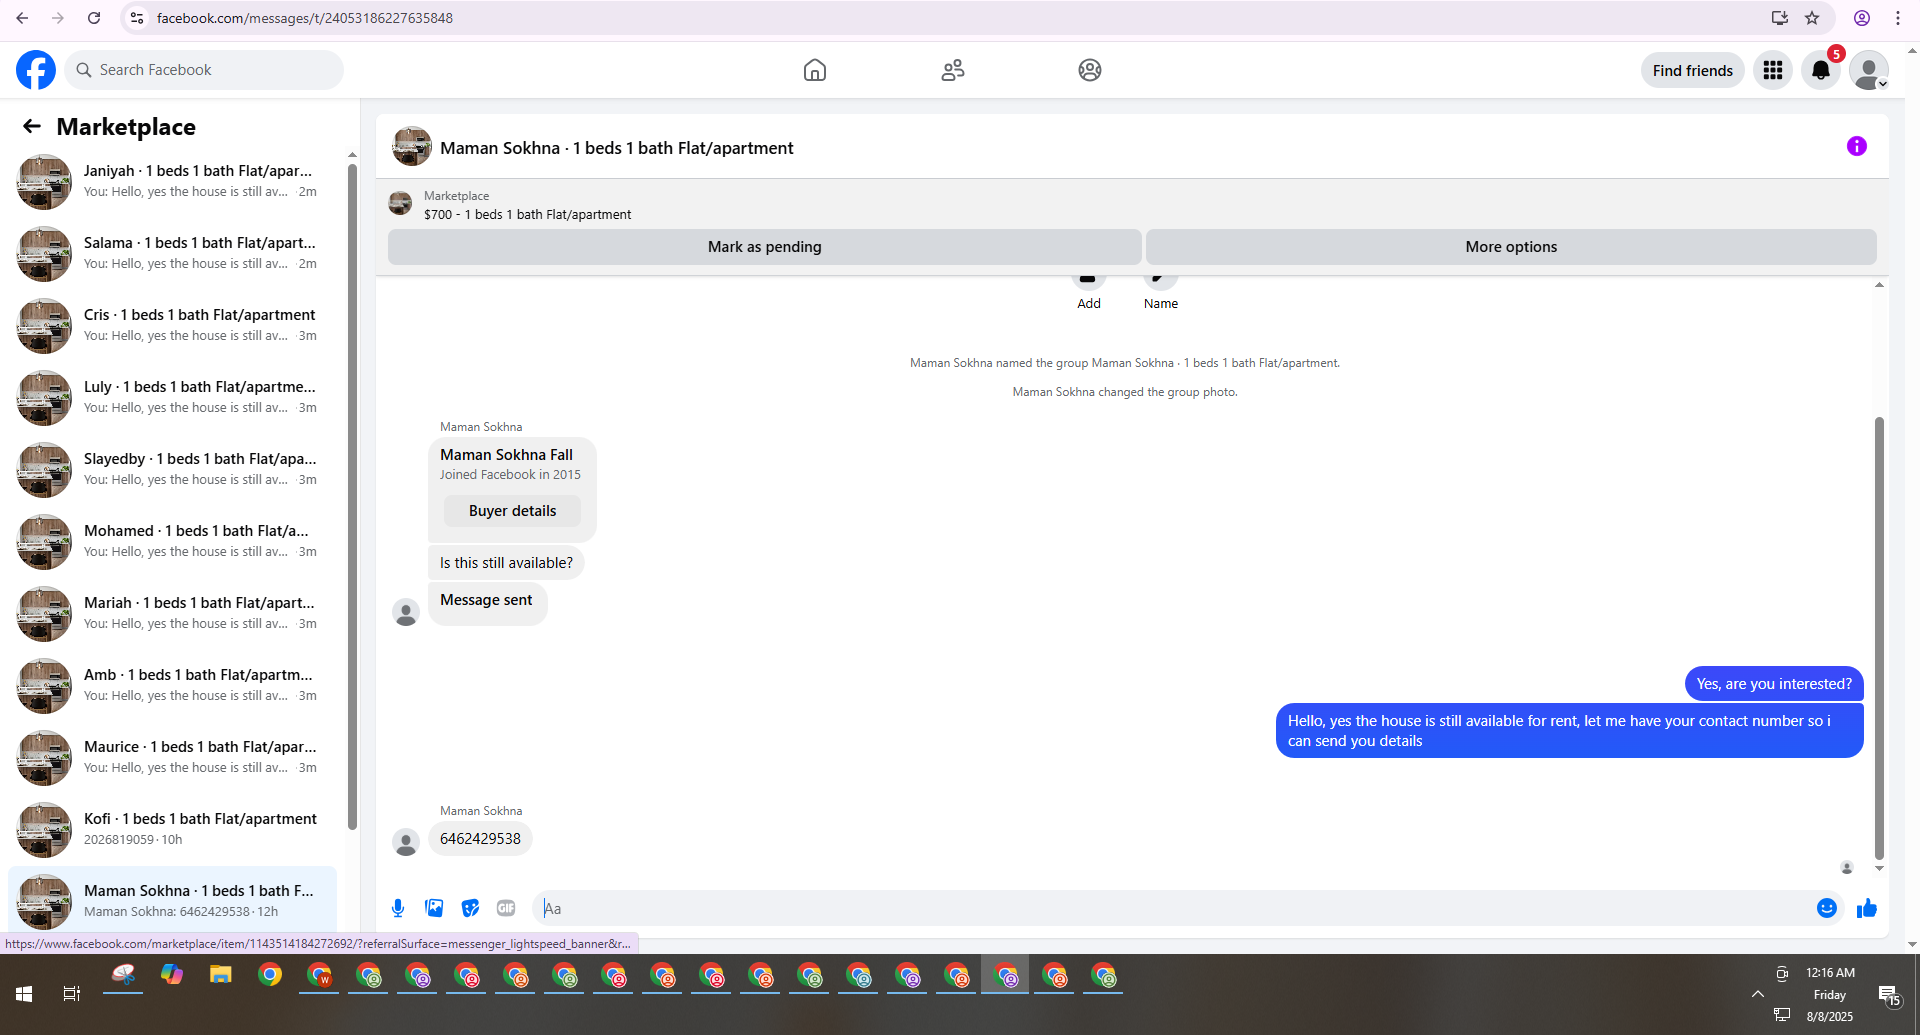This screenshot has width=1920, height=1035.
Task: Open the account profile menu
Action: [1869, 70]
